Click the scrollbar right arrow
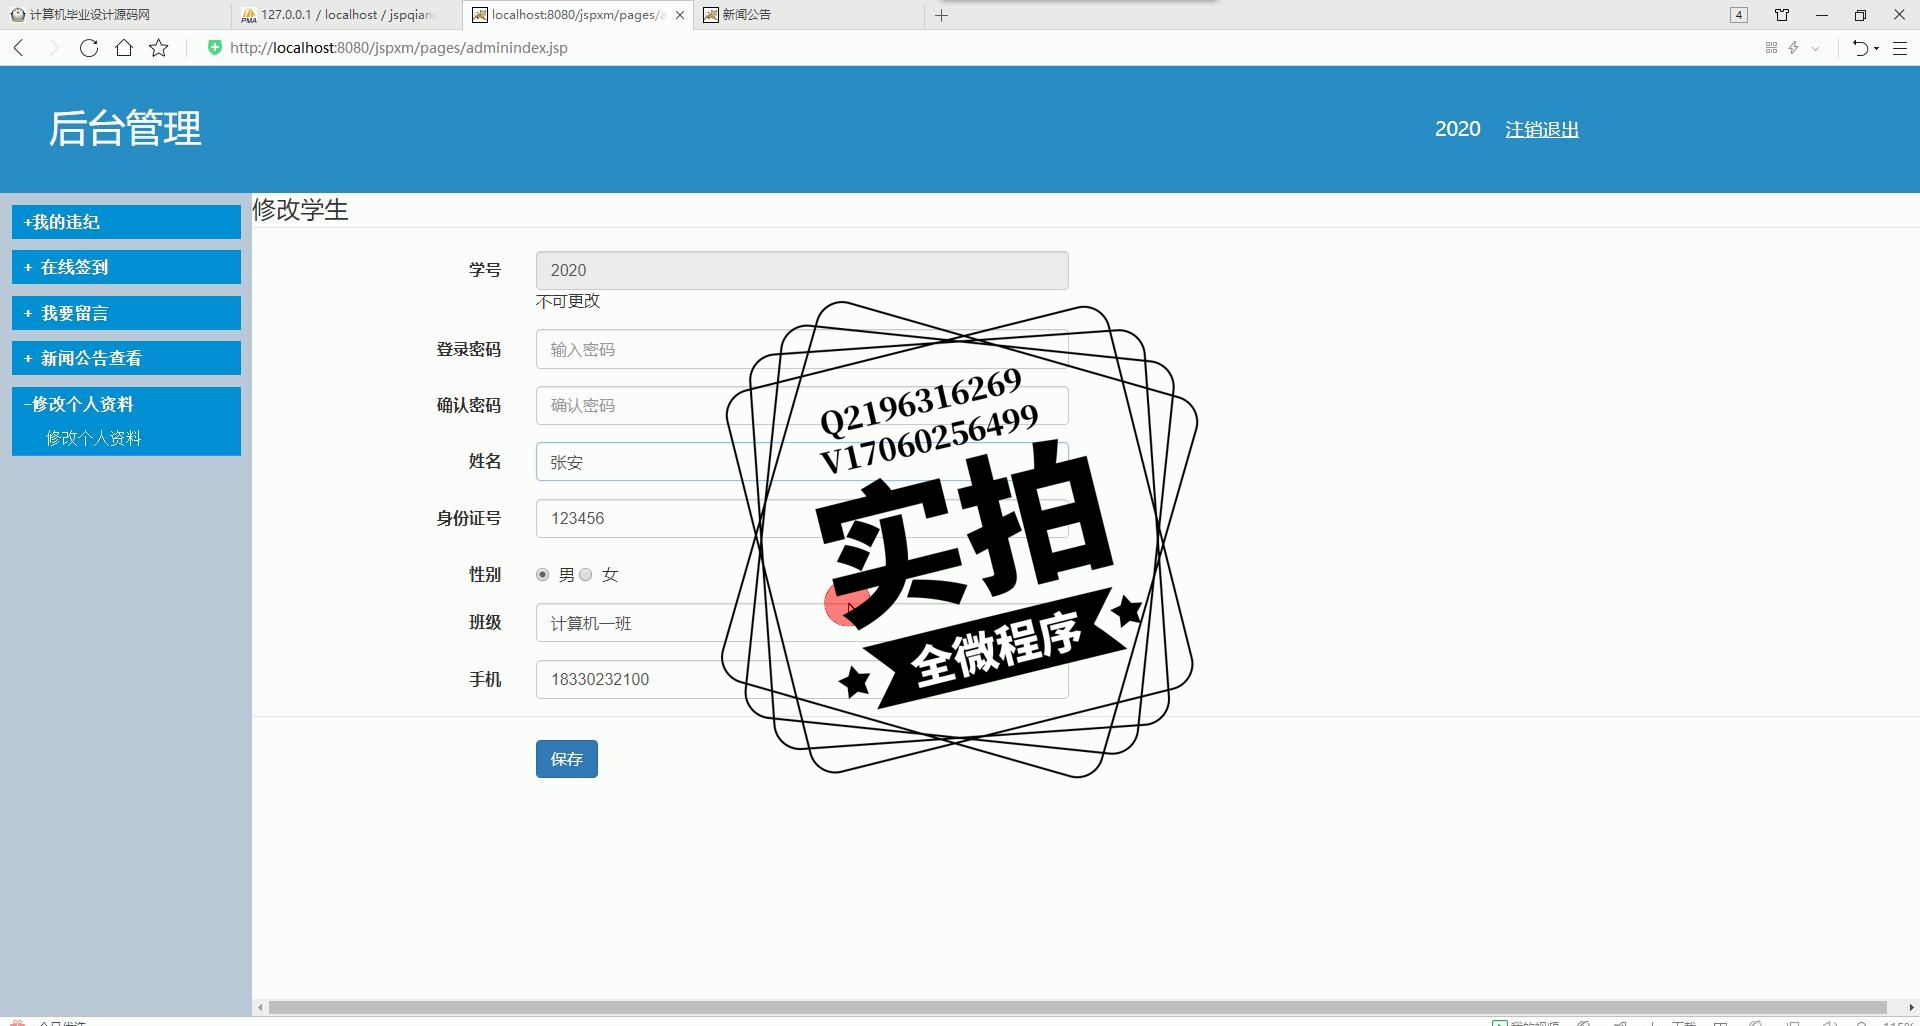 (1911, 1007)
